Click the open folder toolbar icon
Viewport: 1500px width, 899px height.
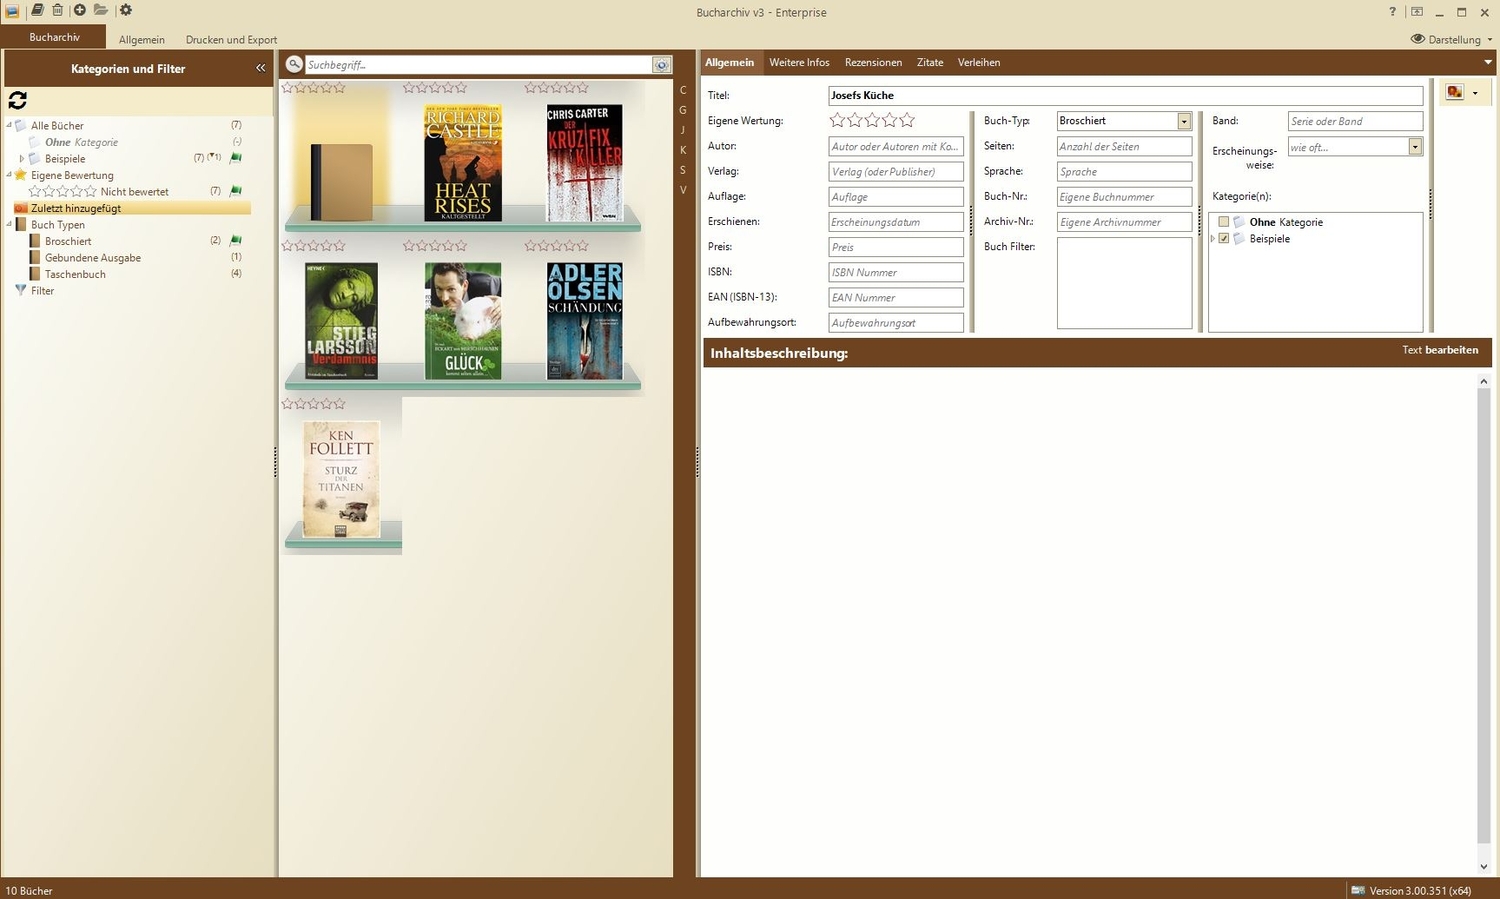coord(101,10)
